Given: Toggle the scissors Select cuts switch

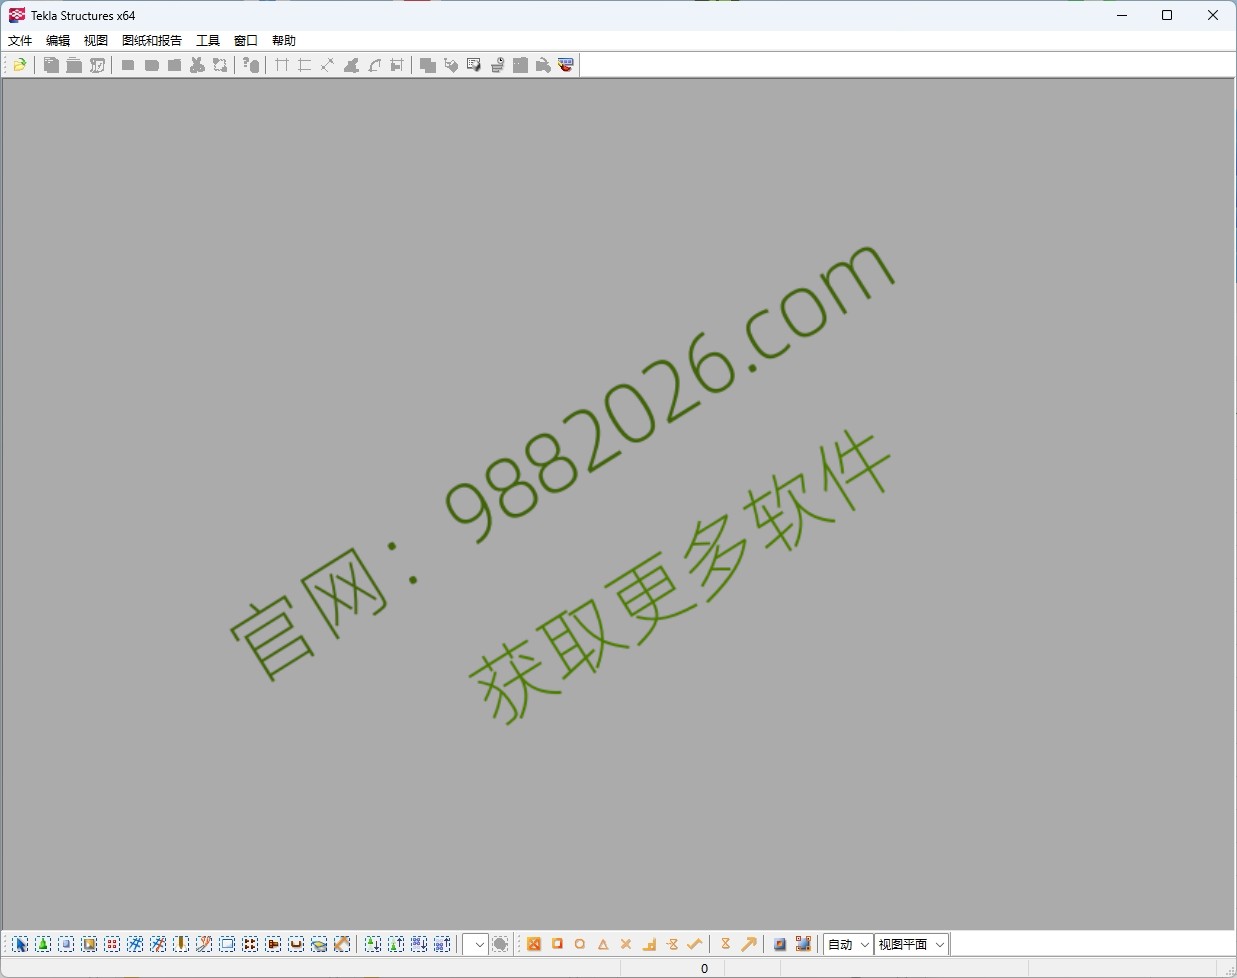Looking at the screenshot, I should [204, 944].
